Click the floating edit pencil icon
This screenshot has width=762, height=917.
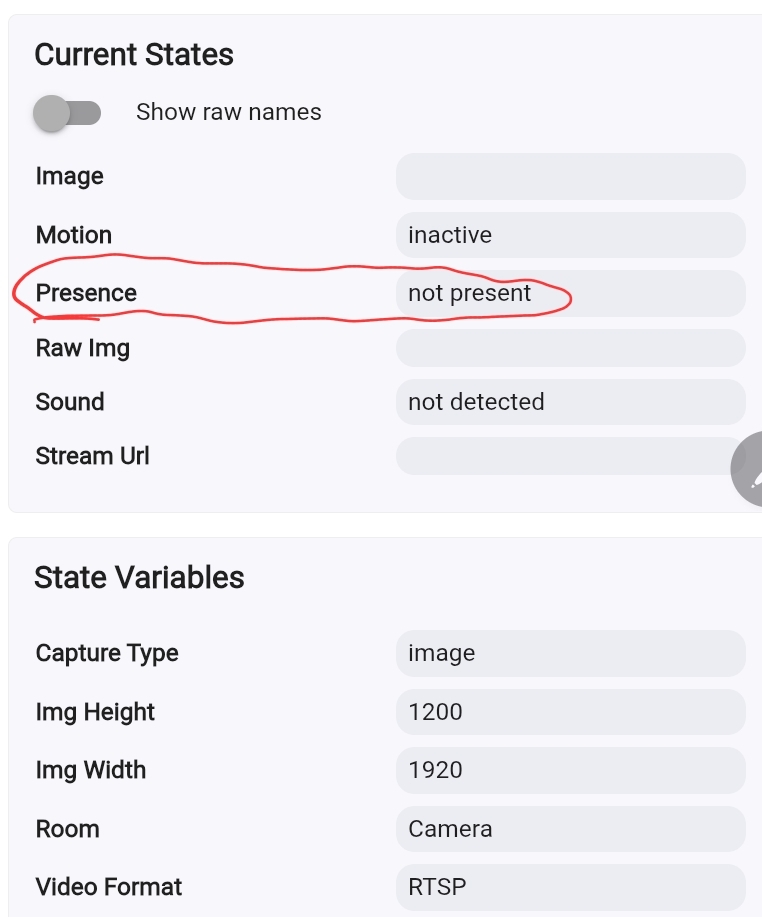(751, 468)
